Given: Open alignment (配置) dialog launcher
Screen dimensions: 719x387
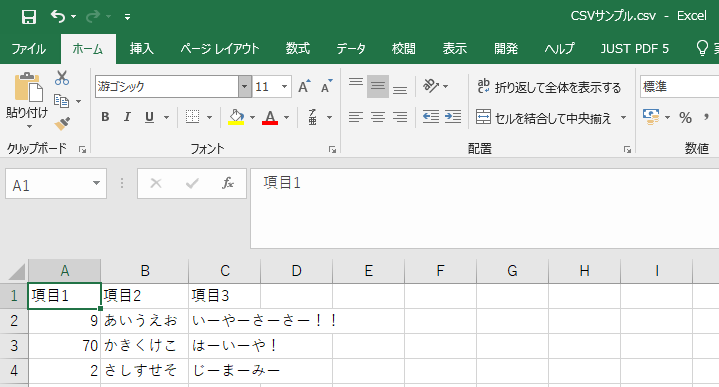Looking at the screenshot, I should (x=627, y=149).
